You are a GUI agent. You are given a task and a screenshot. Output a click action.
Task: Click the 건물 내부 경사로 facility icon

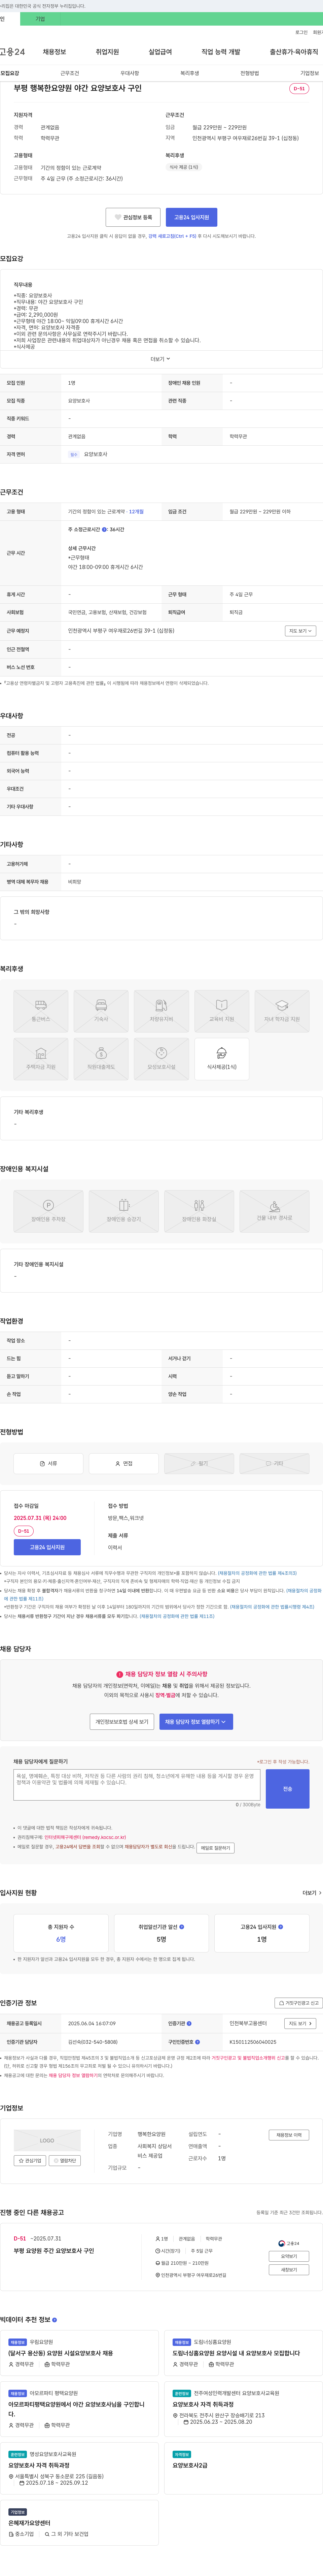tap(274, 1211)
